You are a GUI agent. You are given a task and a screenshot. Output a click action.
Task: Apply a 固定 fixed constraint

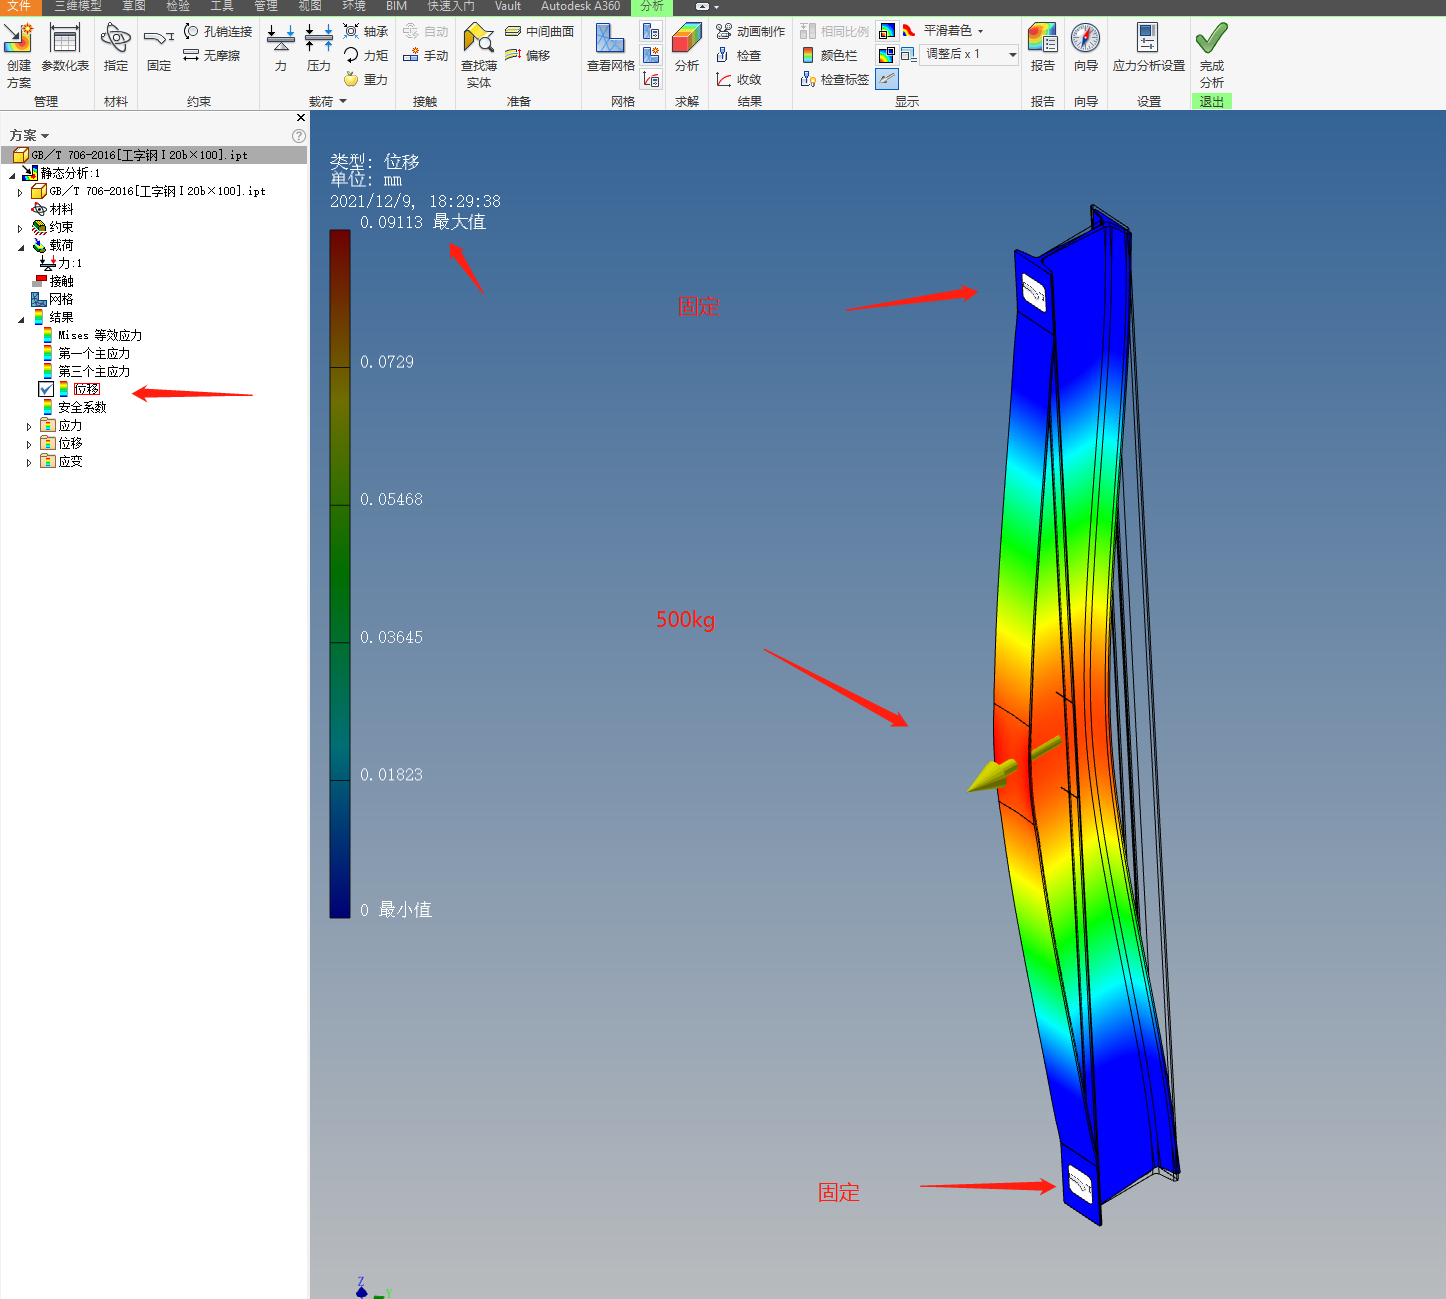(159, 48)
